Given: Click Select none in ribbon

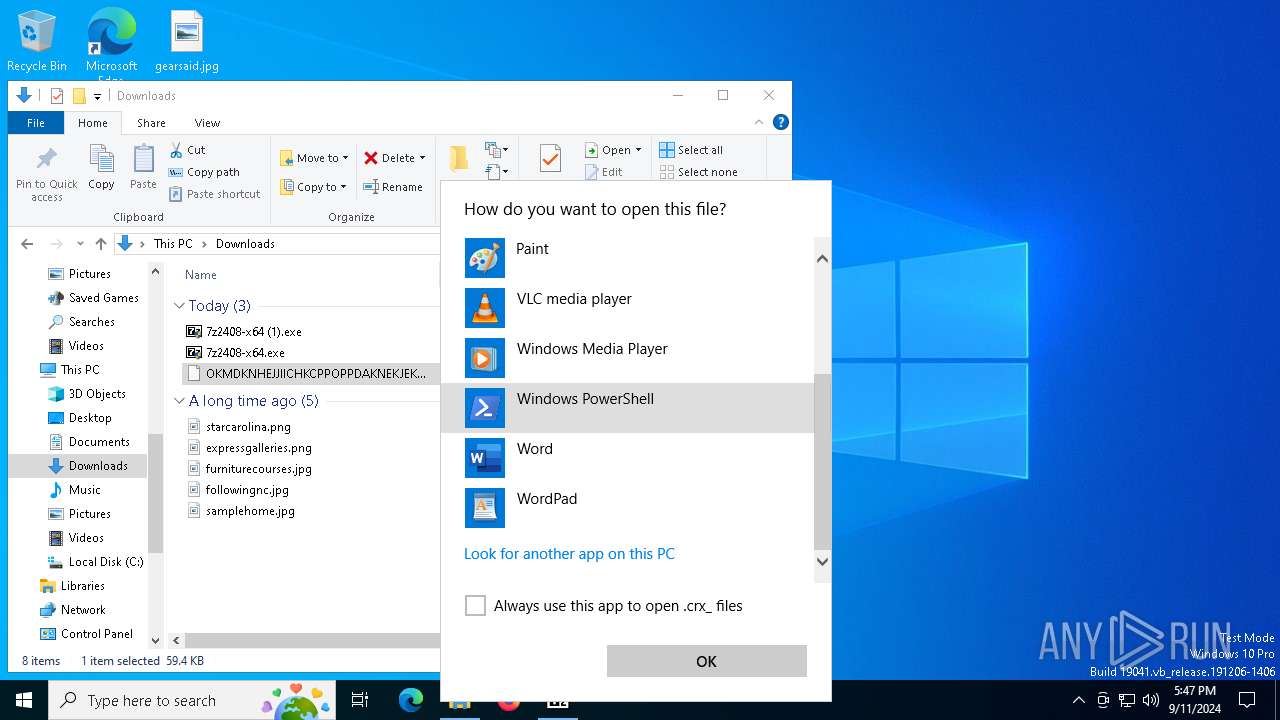Looking at the screenshot, I should (698, 172).
